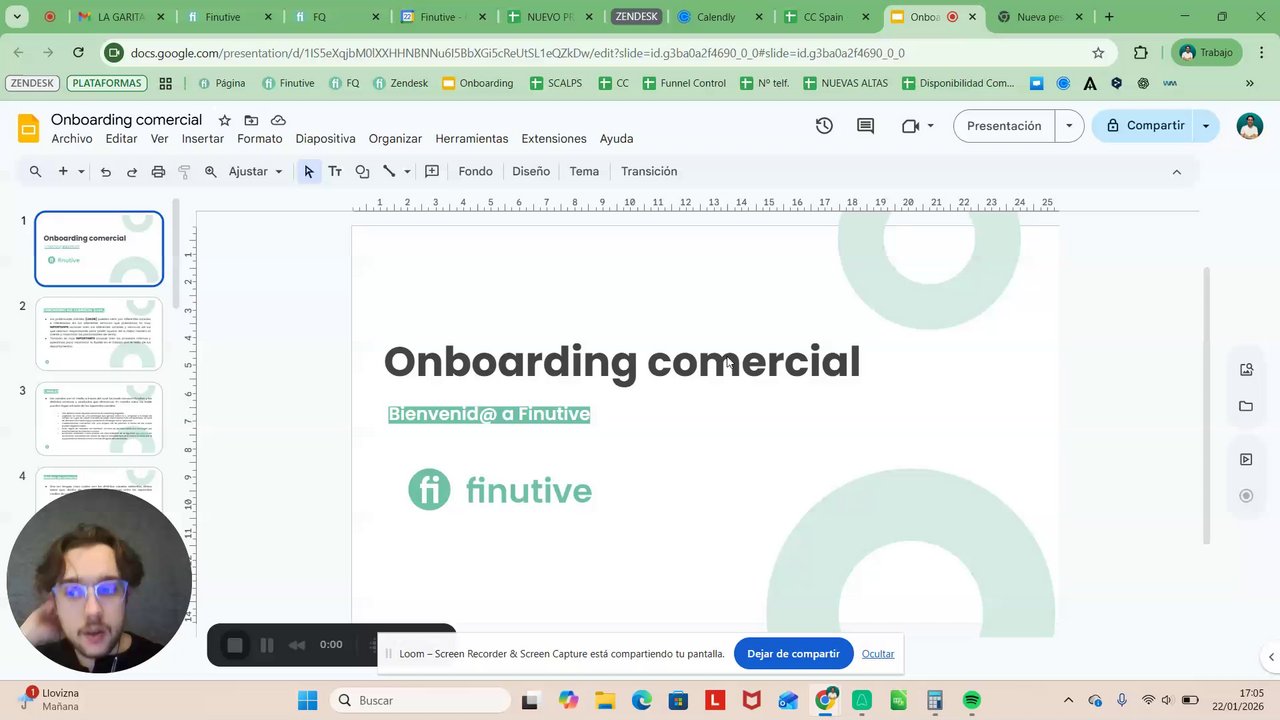Open the Extensiones menu
The image size is (1280, 720).
coord(554,139)
